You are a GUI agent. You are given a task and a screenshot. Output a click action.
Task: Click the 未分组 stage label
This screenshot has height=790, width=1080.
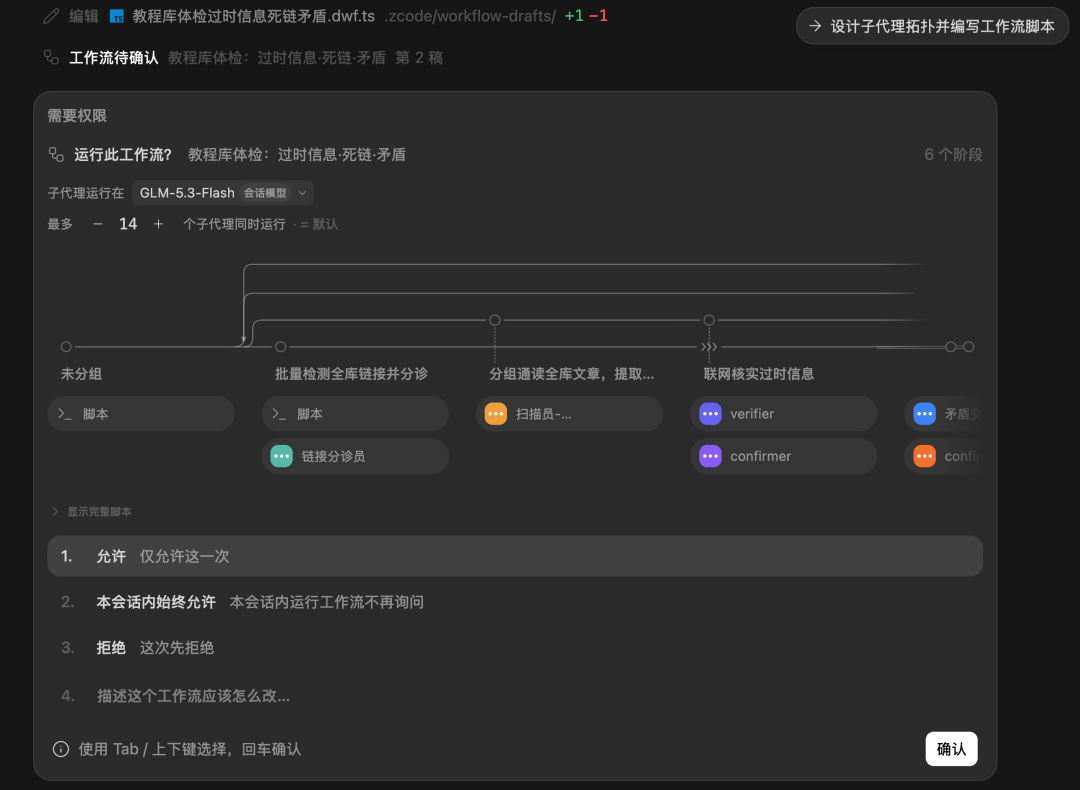81,374
